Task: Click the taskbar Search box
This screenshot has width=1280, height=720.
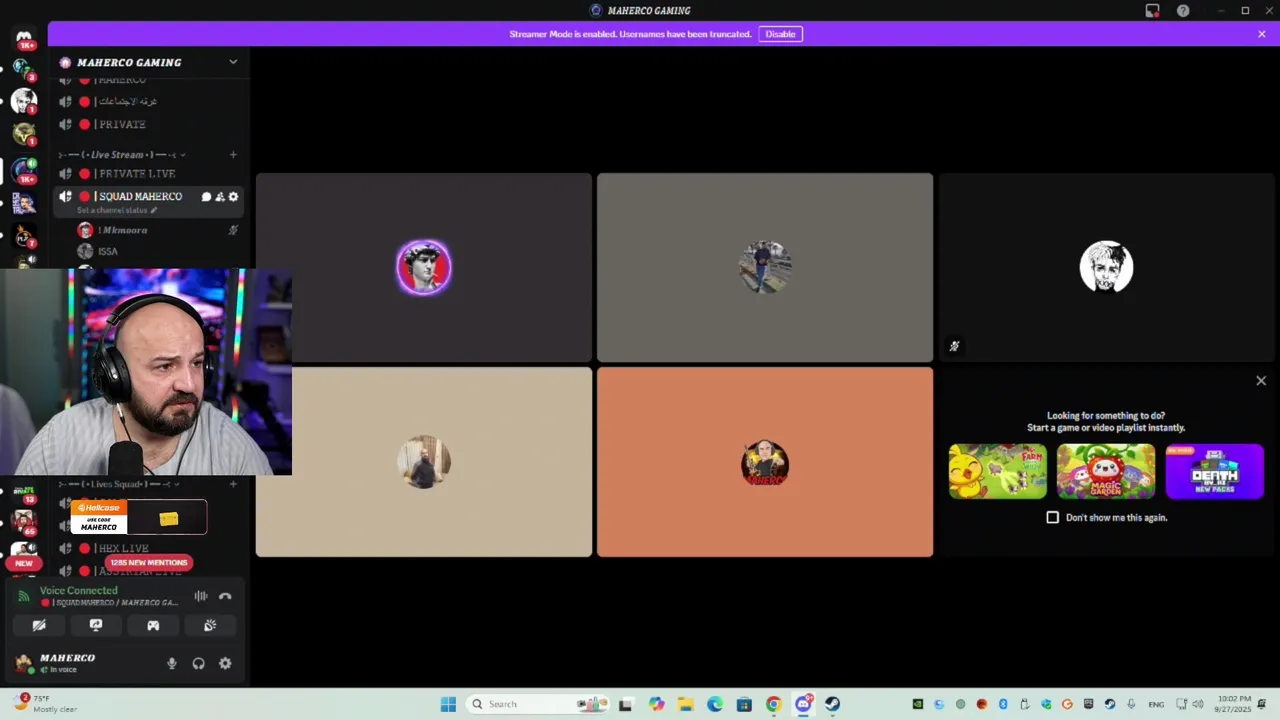Action: pos(538,704)
